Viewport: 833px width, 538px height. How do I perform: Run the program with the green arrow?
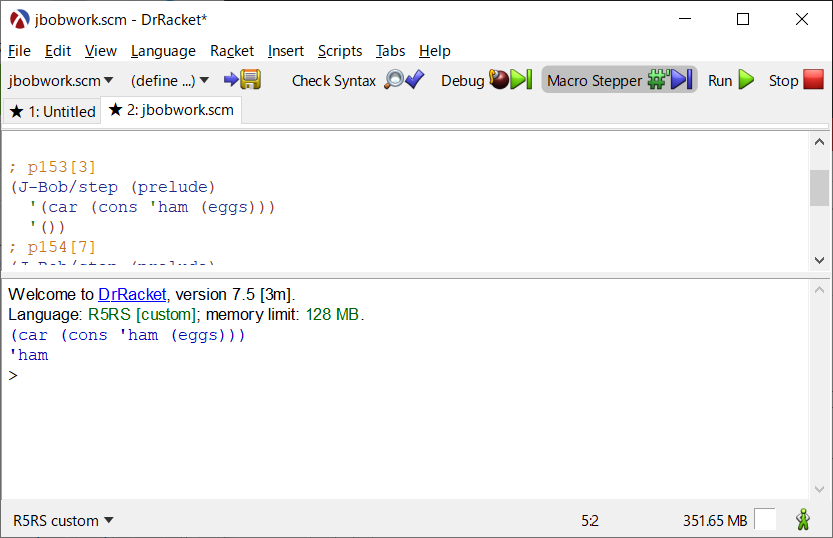pos(746,80)
